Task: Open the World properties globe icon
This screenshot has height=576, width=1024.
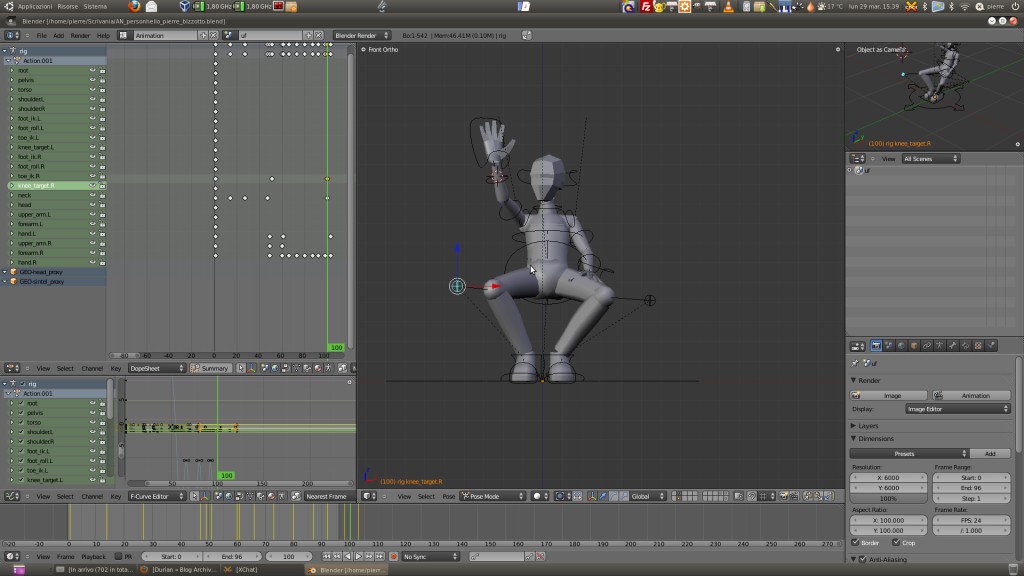Action: [902, 349]
